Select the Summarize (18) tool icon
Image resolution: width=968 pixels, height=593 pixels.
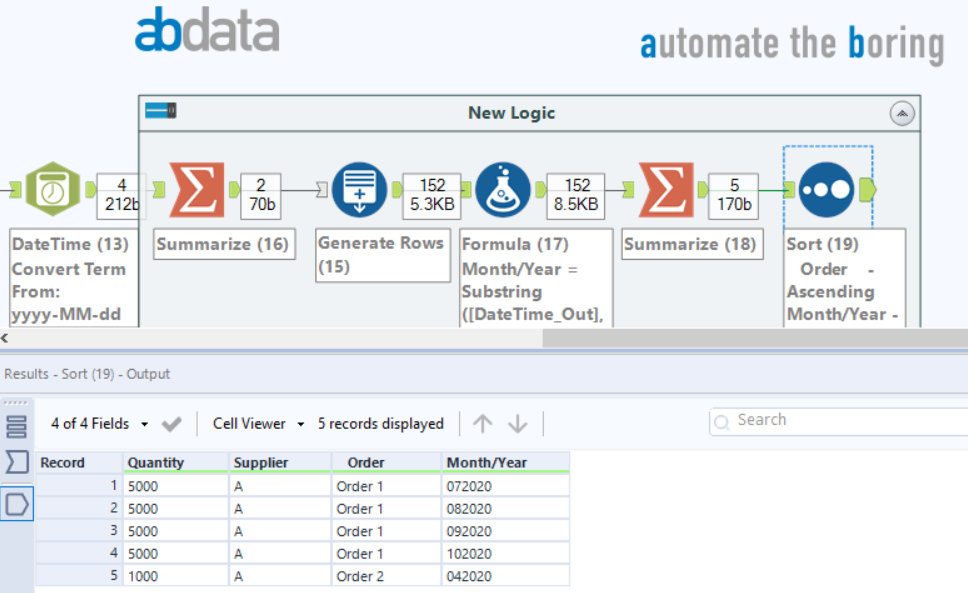pos(665,189)
